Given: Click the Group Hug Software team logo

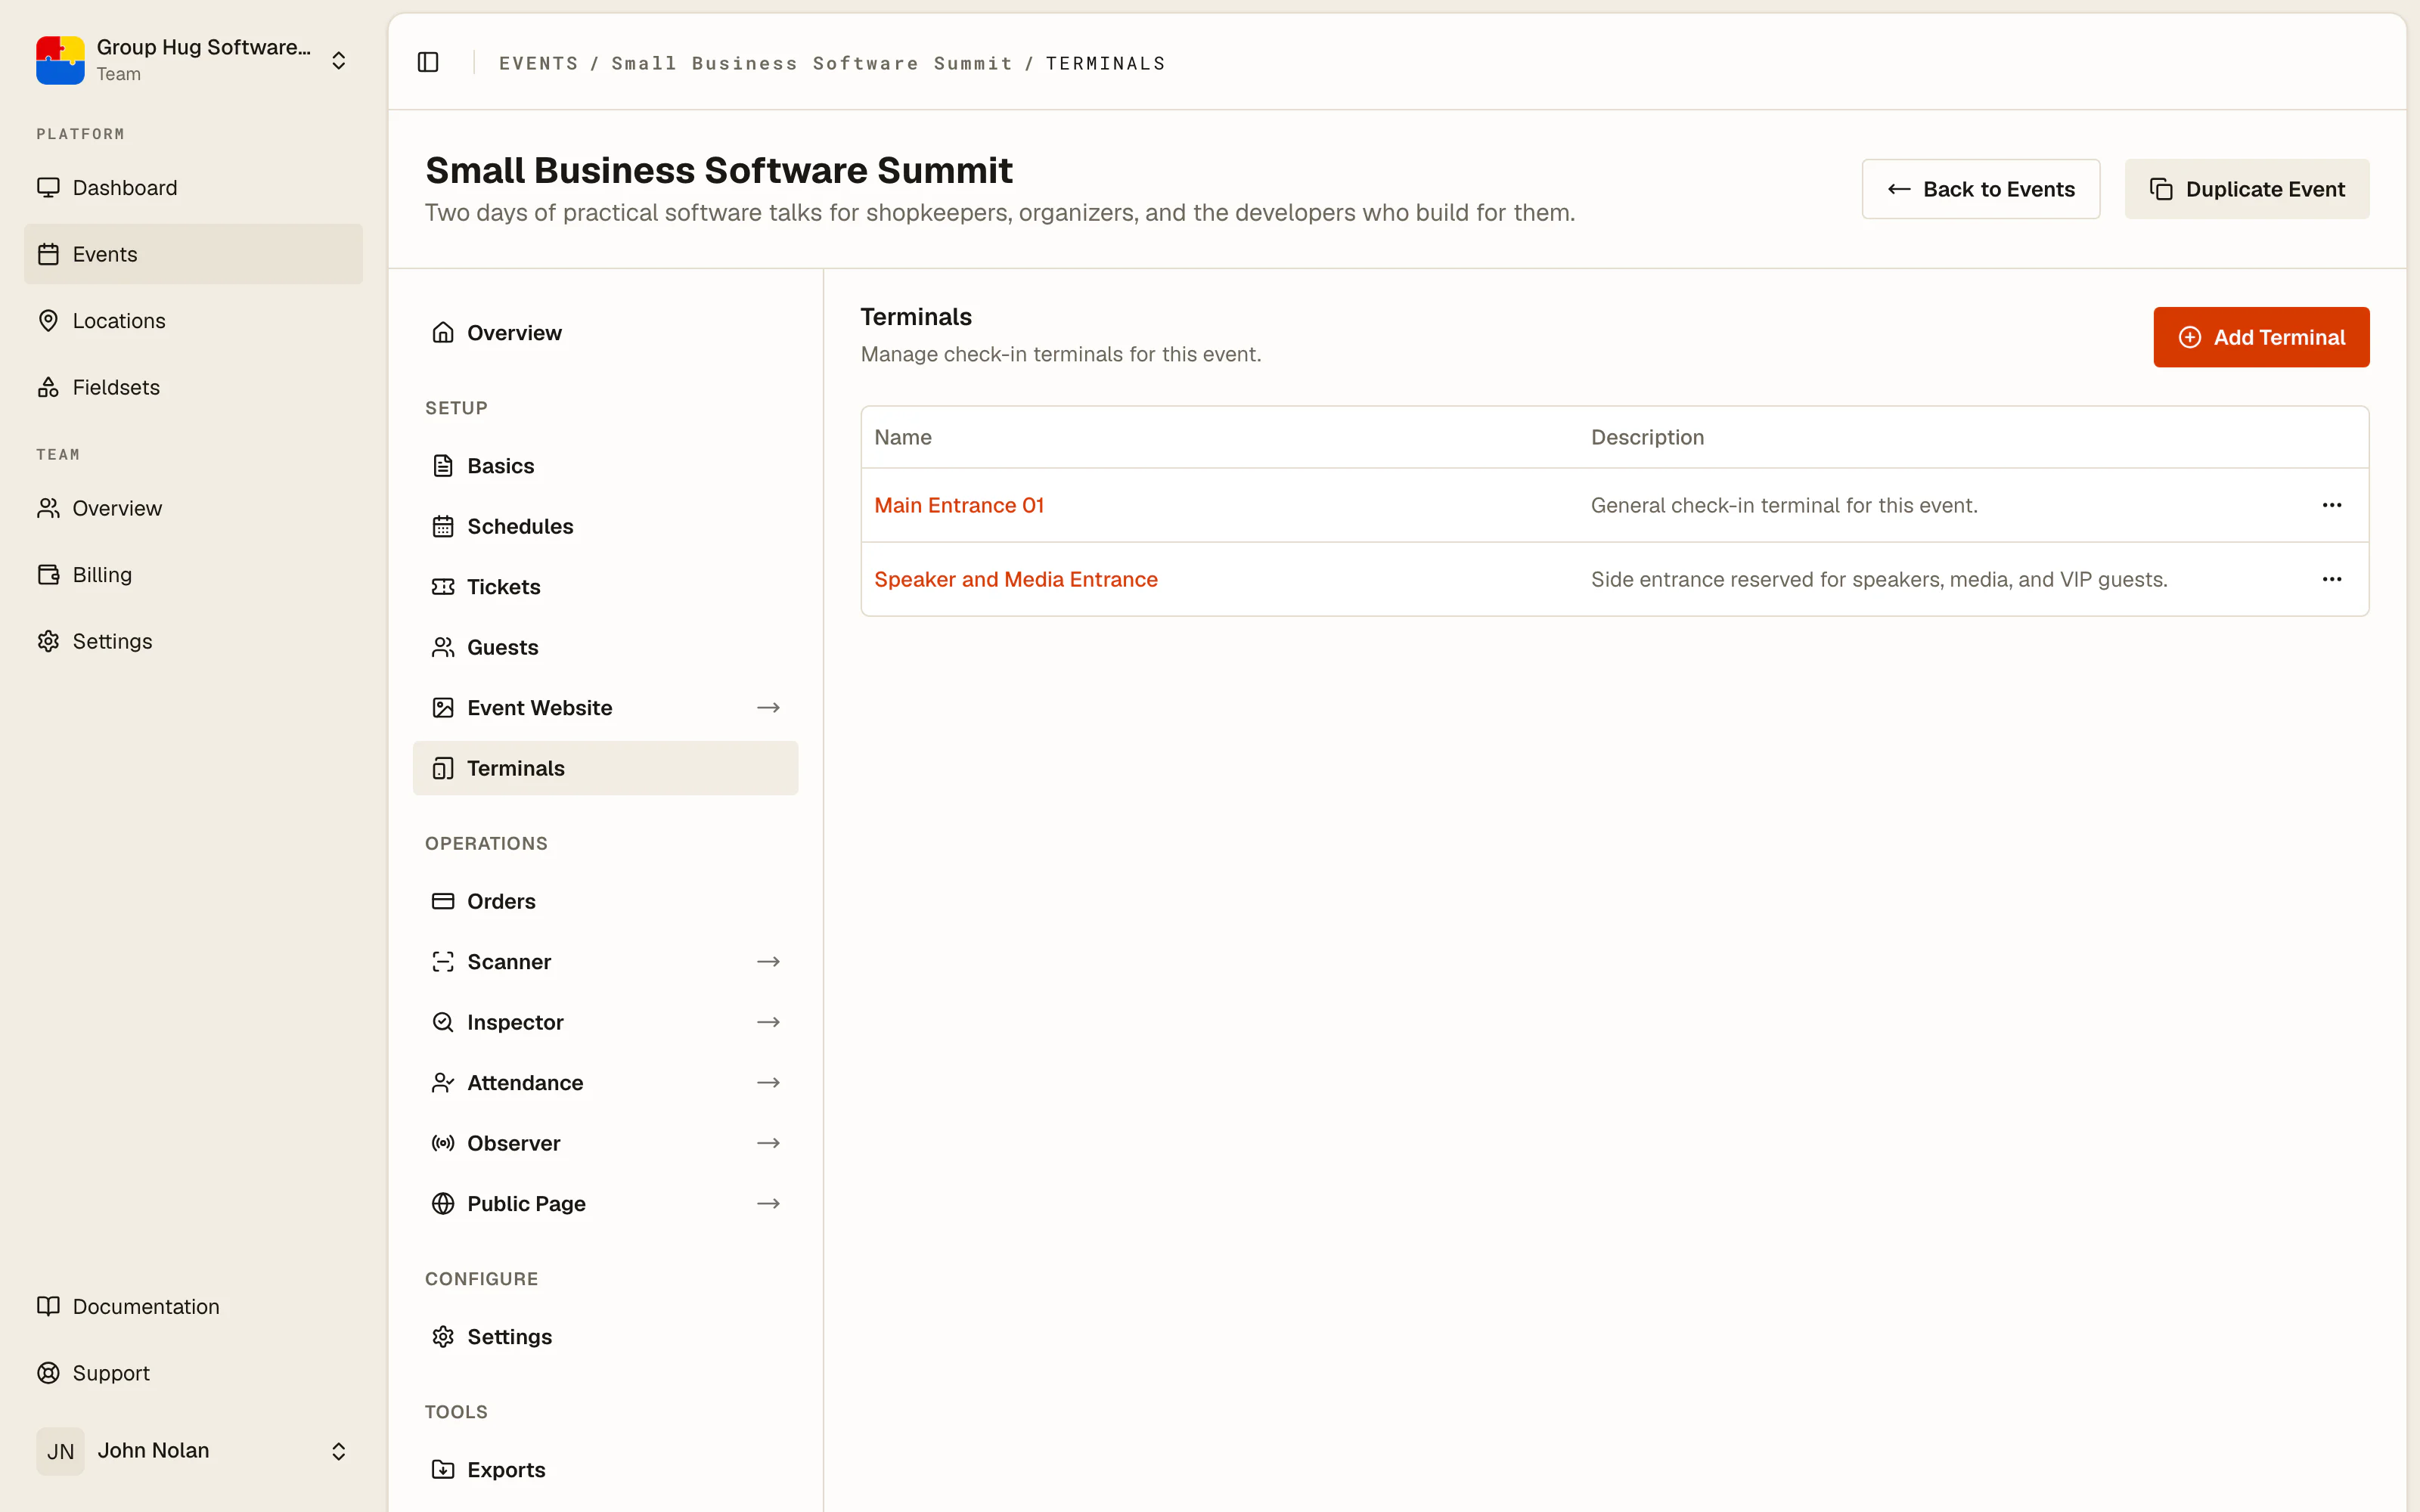Looking at the screenshot, I should click(x=60, y=60).
